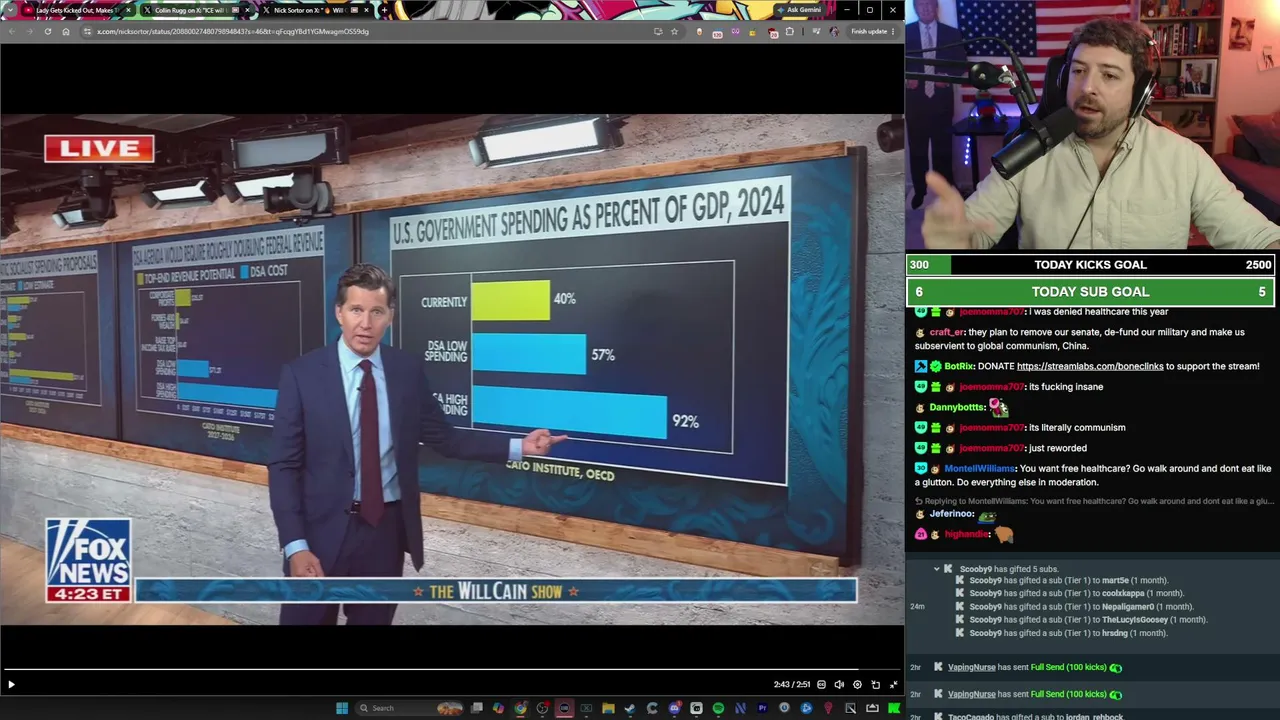Play the Fox News video
The image size is (1280, 720).
(11, 685)
